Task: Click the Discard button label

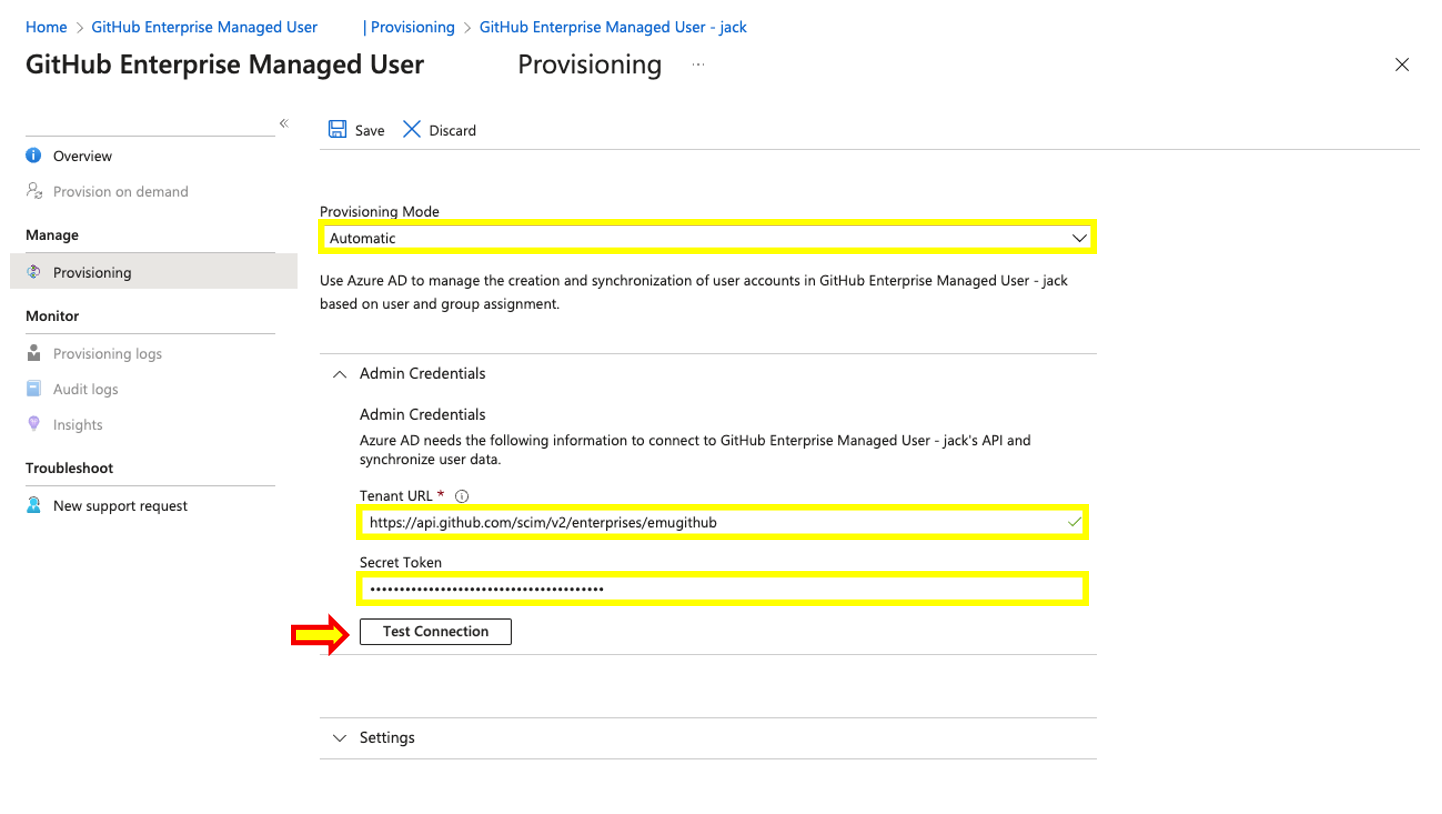Action: click(x=452, y=130)
